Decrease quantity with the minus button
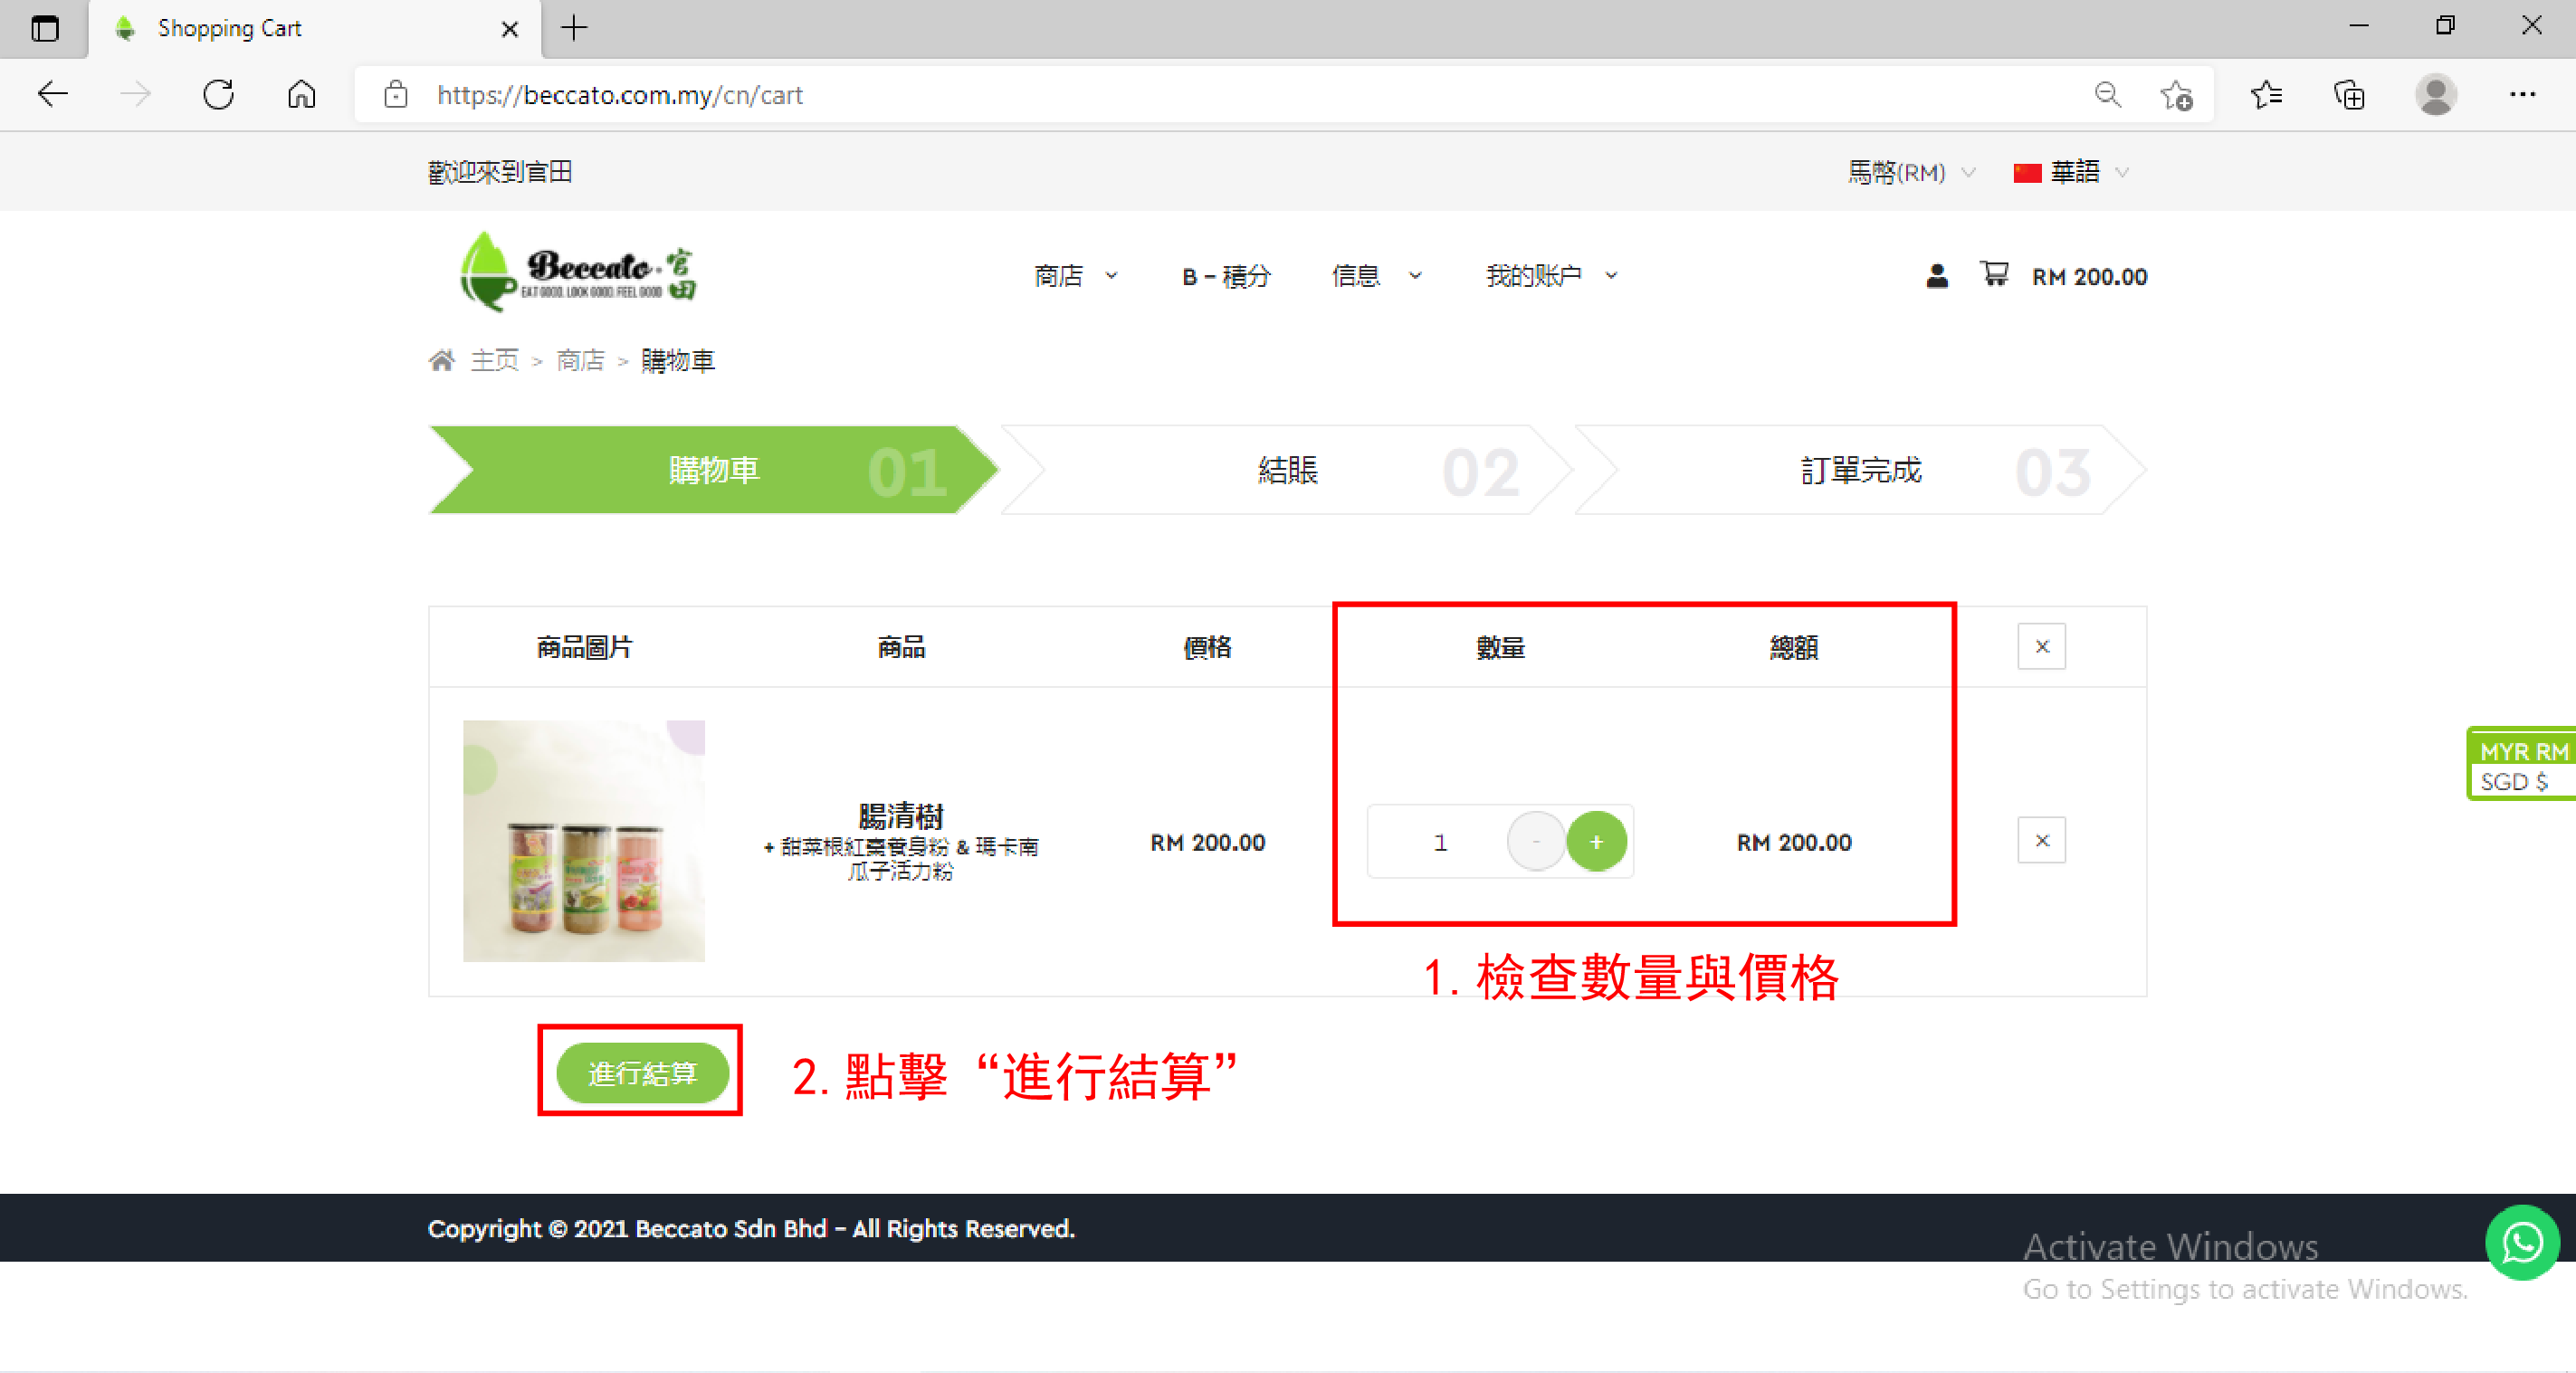Screen dimensions: 2576x1373 pos(1536,842)
